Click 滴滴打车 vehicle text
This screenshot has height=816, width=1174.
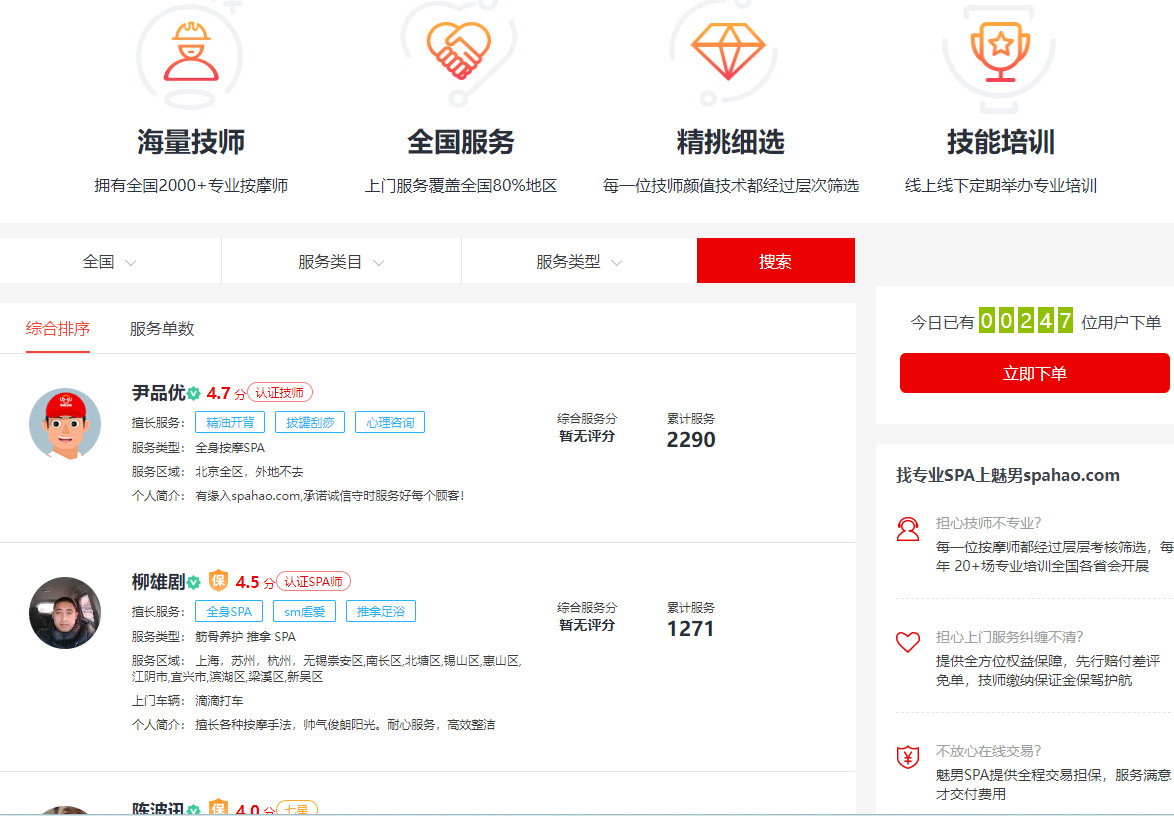pyautogui.click(x=219, y=701)
